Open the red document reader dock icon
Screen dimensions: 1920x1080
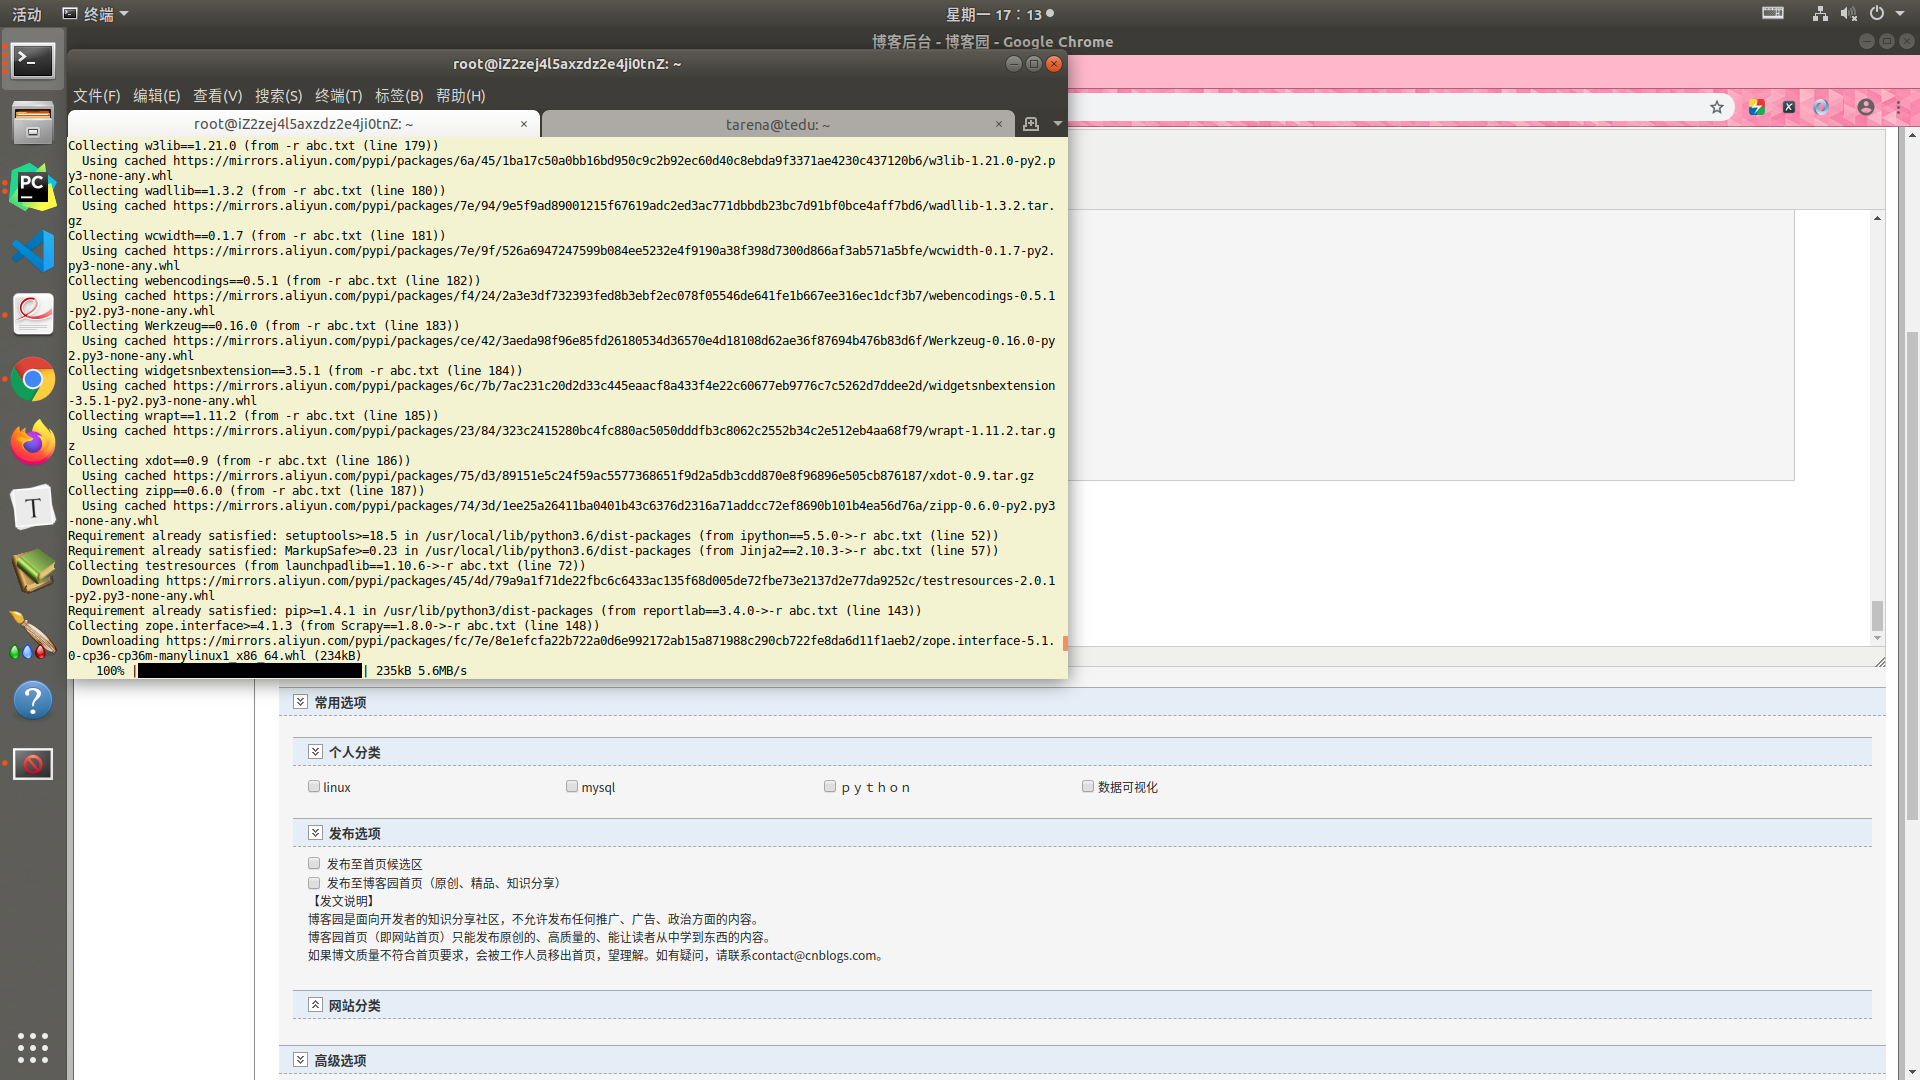point(33,315)
